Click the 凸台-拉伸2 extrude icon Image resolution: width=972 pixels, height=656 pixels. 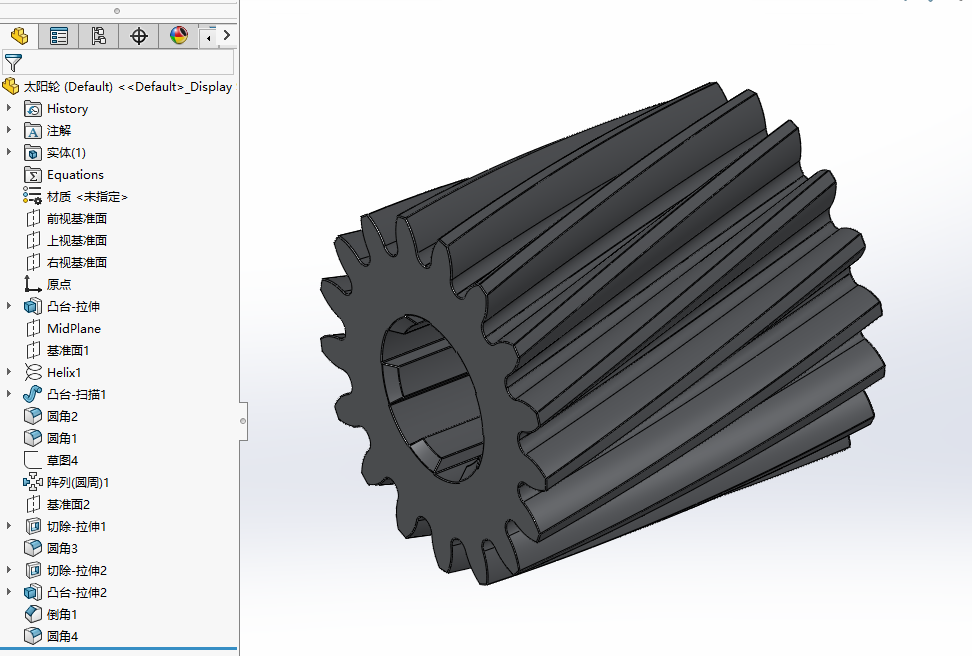[33, 592]
